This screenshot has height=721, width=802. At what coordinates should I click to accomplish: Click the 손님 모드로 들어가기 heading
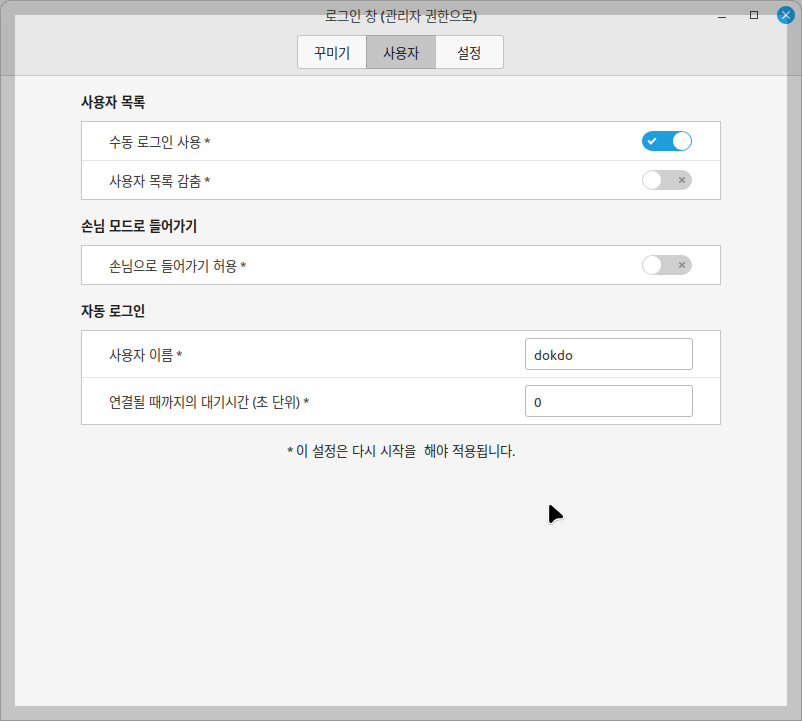click(139, 226)
